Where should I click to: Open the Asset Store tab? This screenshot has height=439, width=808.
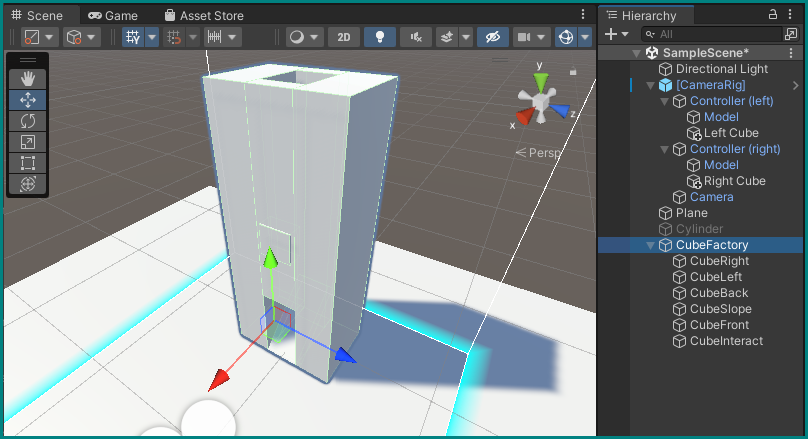tap(203, 16)
